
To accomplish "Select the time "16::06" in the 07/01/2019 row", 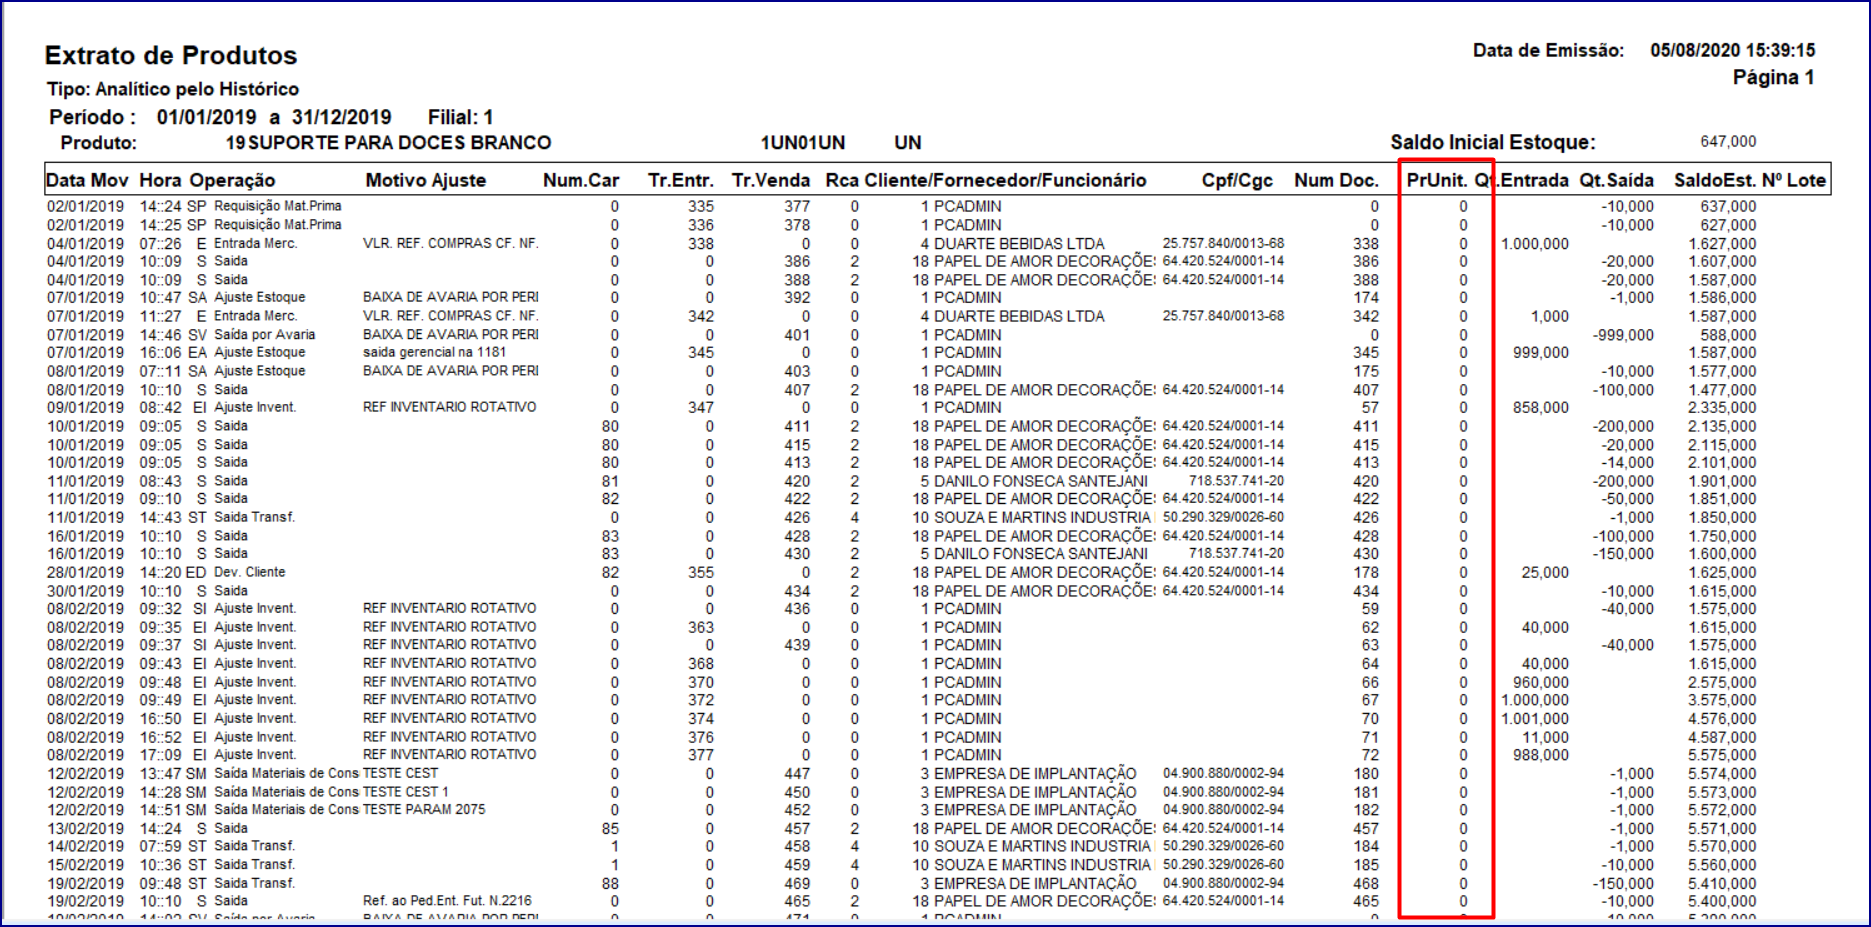I will (x=161, y=352).
